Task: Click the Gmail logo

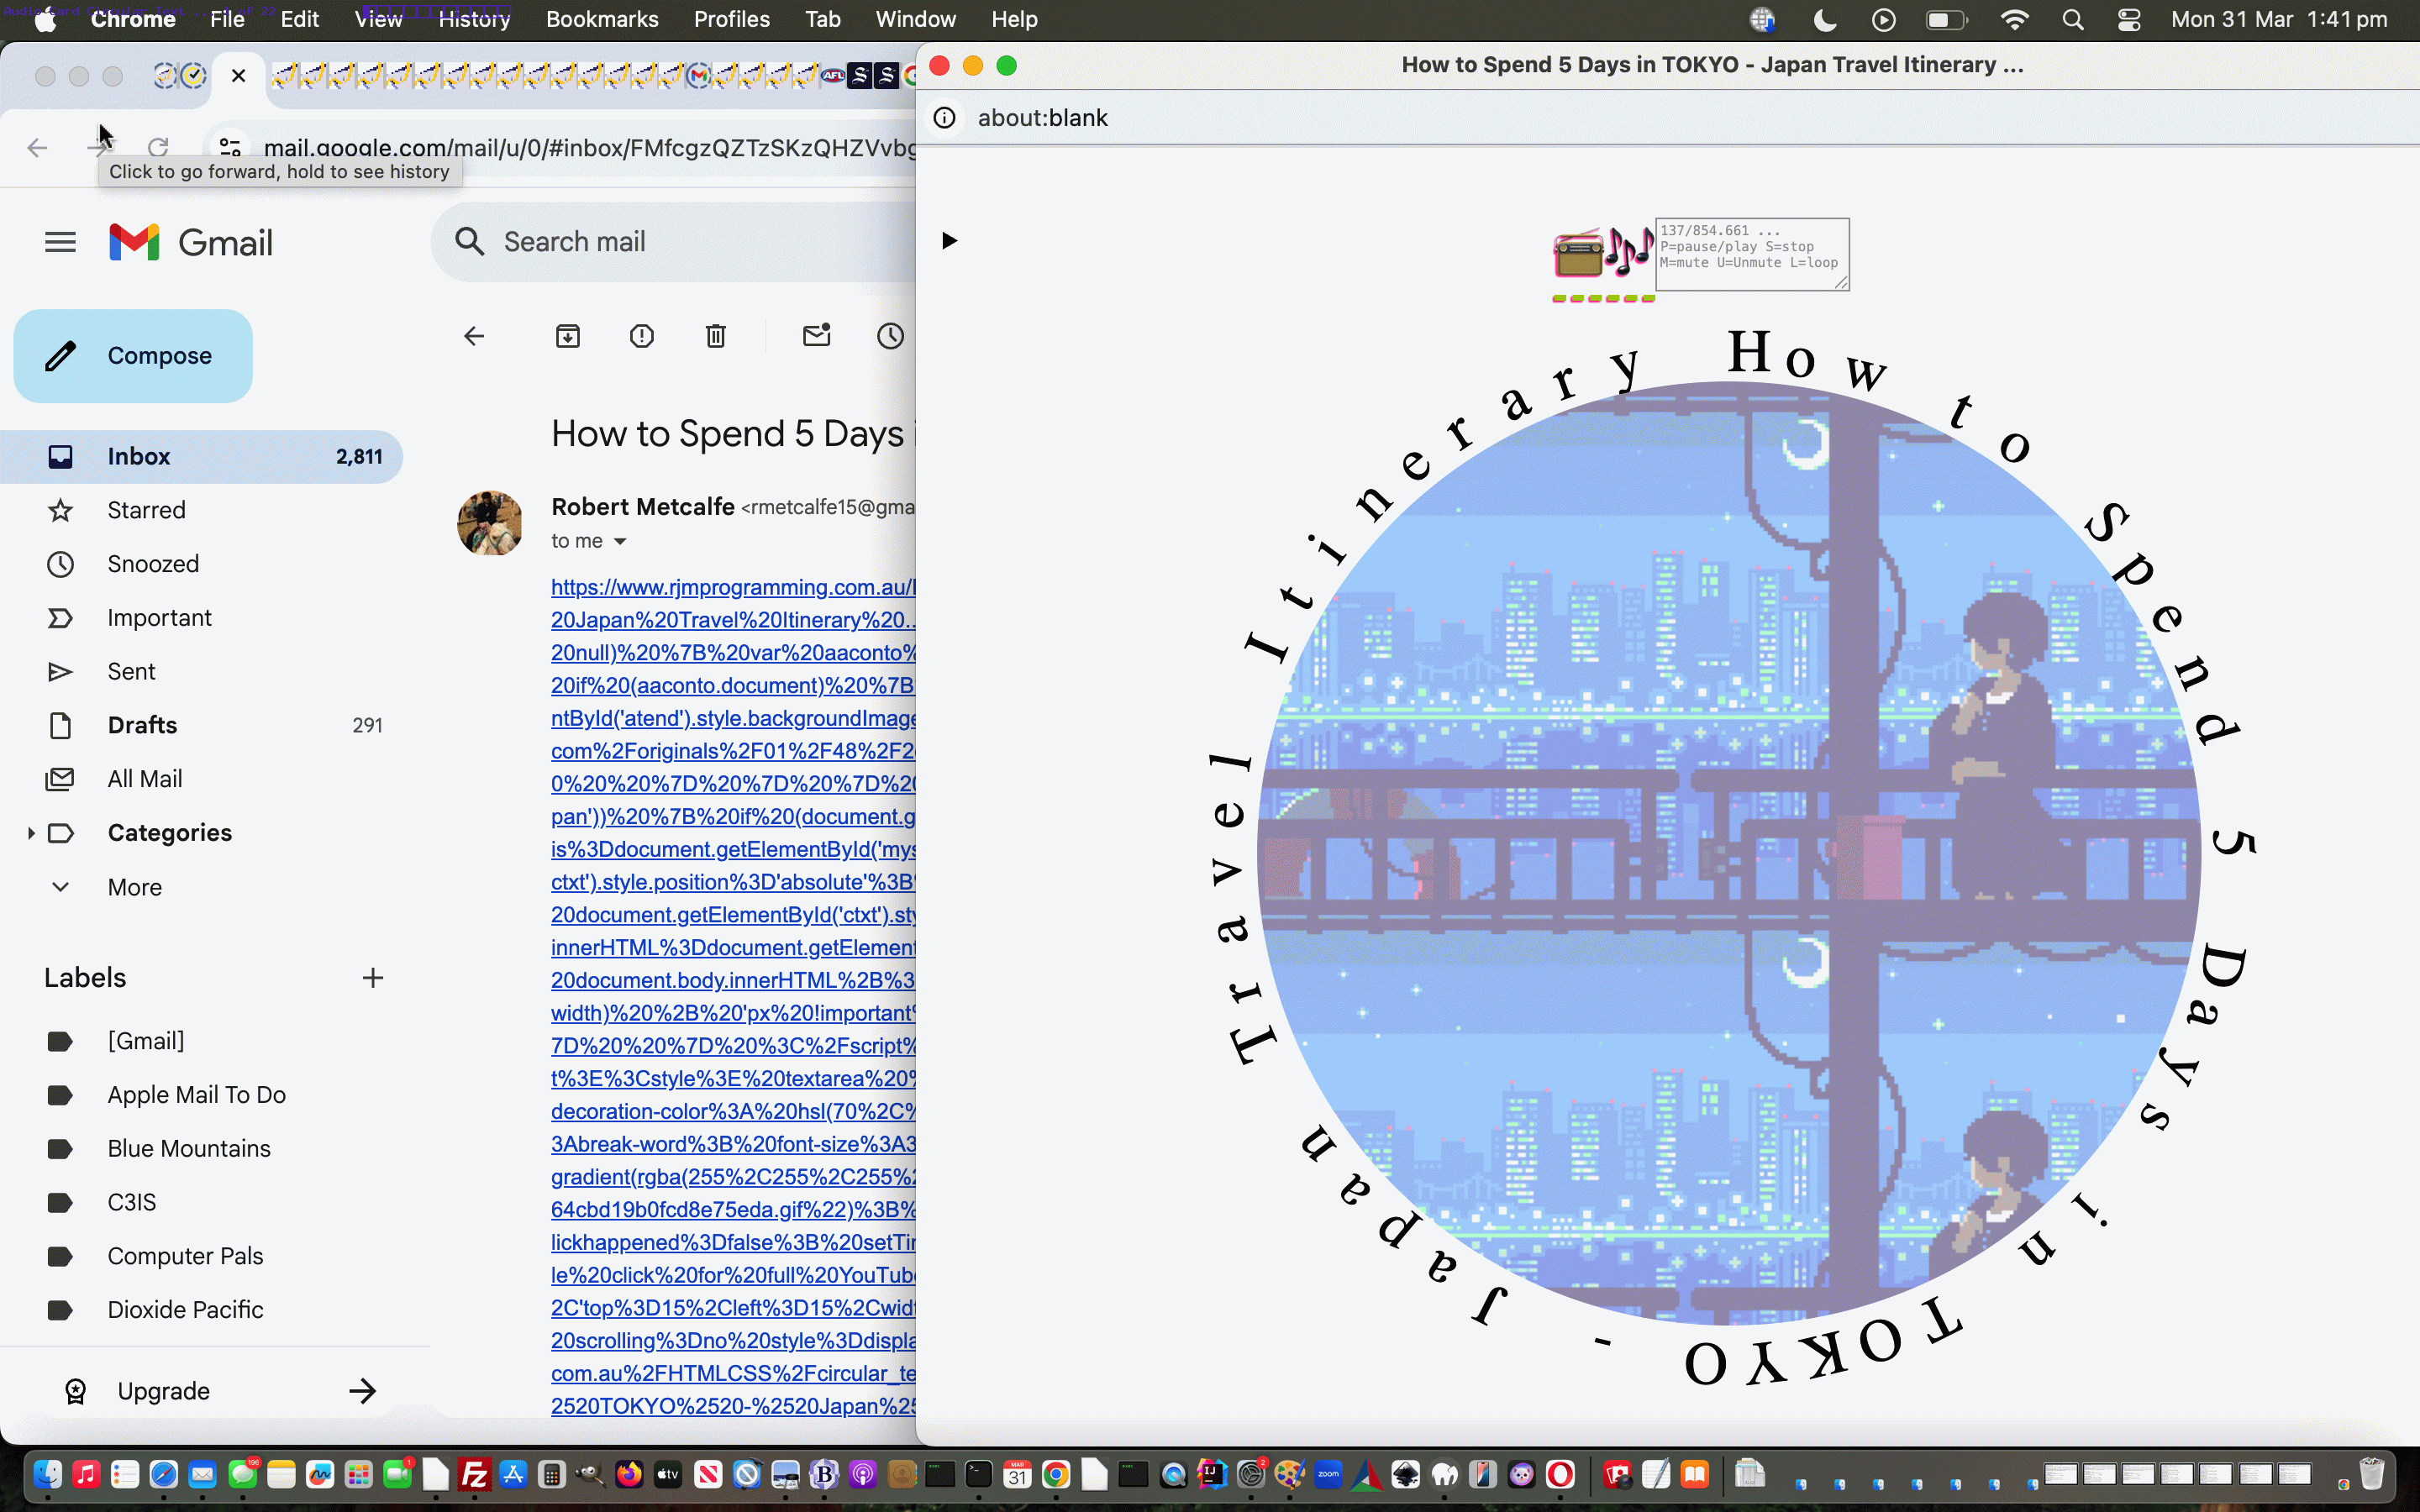Action: click(x=191, y=242)
